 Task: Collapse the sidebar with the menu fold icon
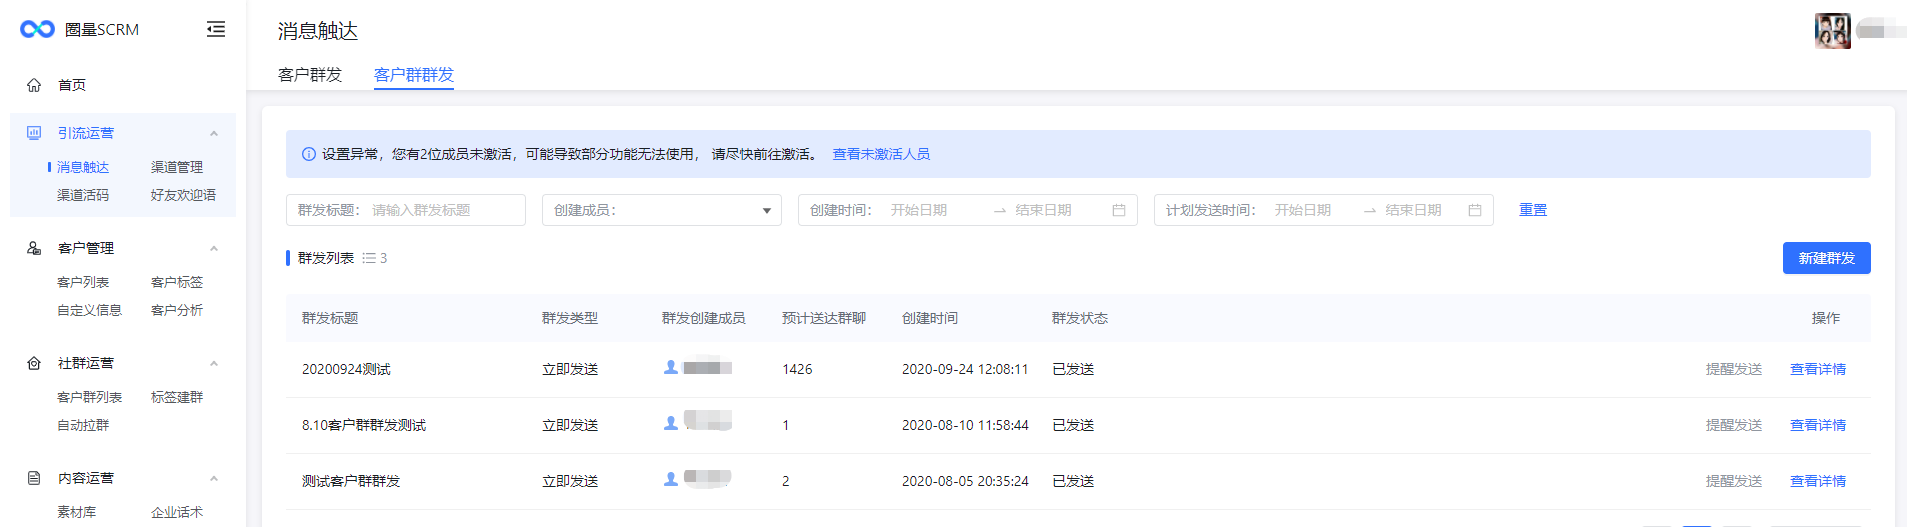tap(215, 29)
